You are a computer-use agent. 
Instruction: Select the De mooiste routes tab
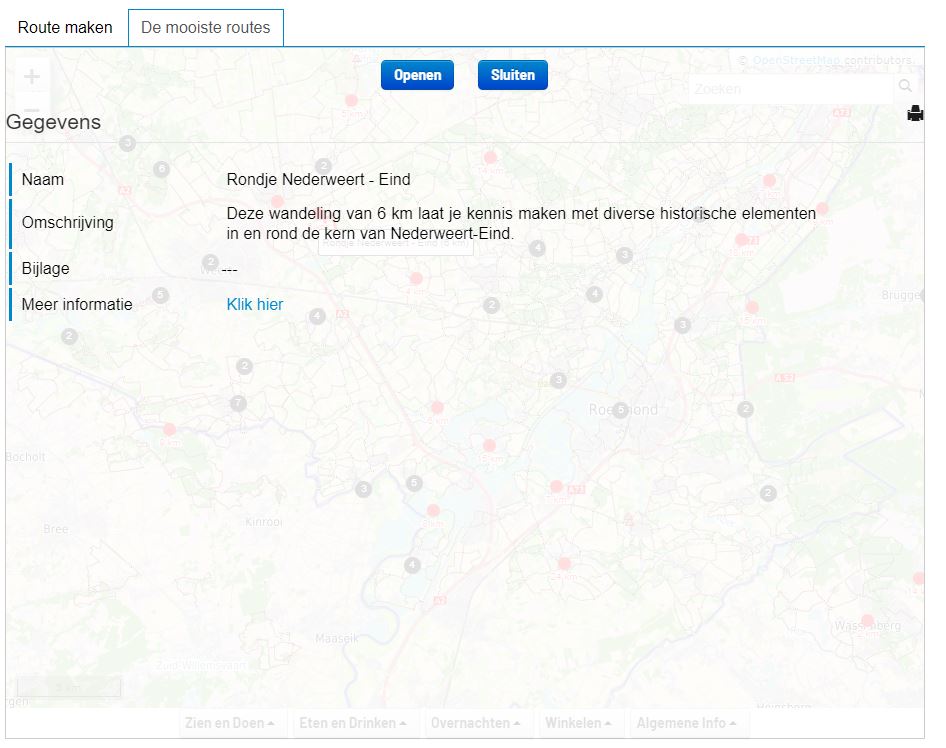click(205, 28)
